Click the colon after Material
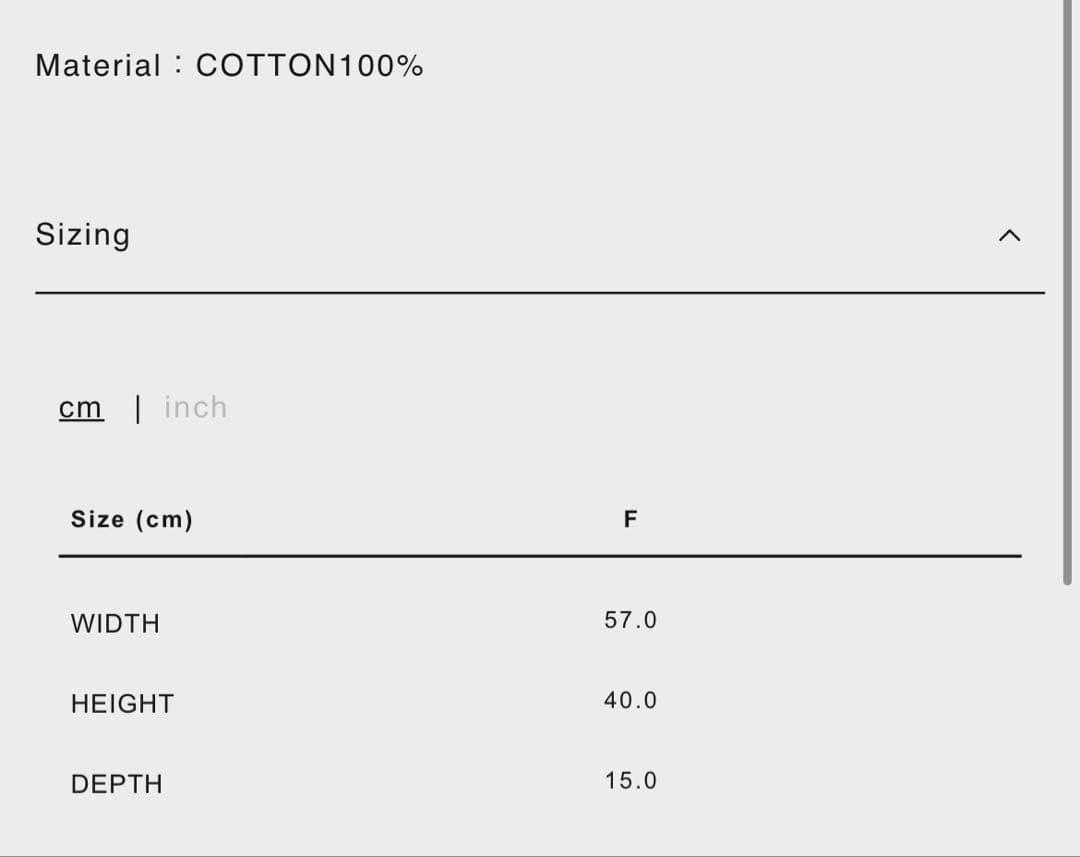The height and width of the screenshot is (857, 1080). tap(177, 66)
